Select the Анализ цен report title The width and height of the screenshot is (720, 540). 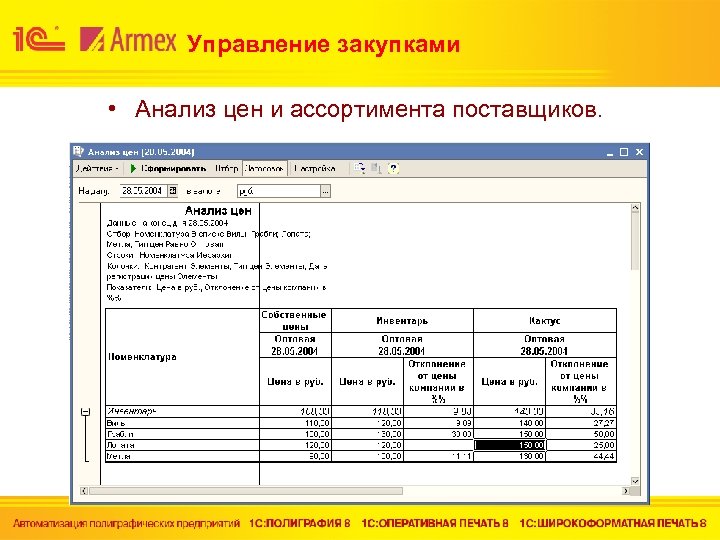pyautogui.click(x=218, y=211)
